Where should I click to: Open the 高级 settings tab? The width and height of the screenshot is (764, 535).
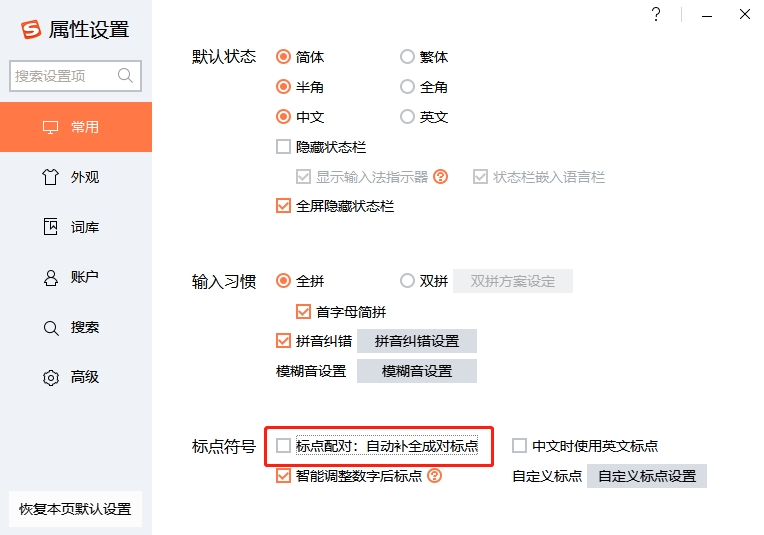tap(76, 377)
